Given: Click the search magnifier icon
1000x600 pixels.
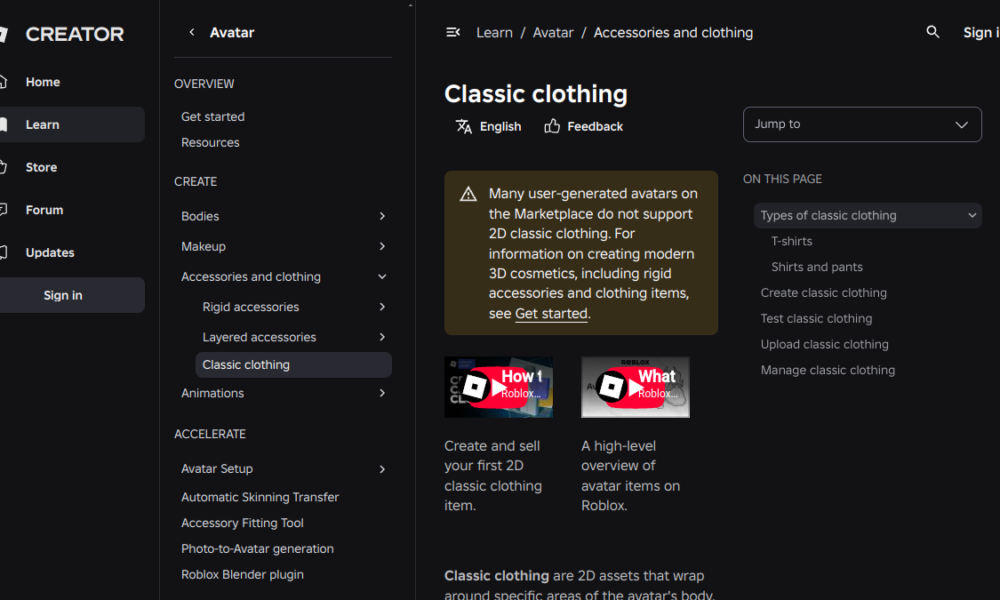Looking at the screenshot, I should coord(932,32).
